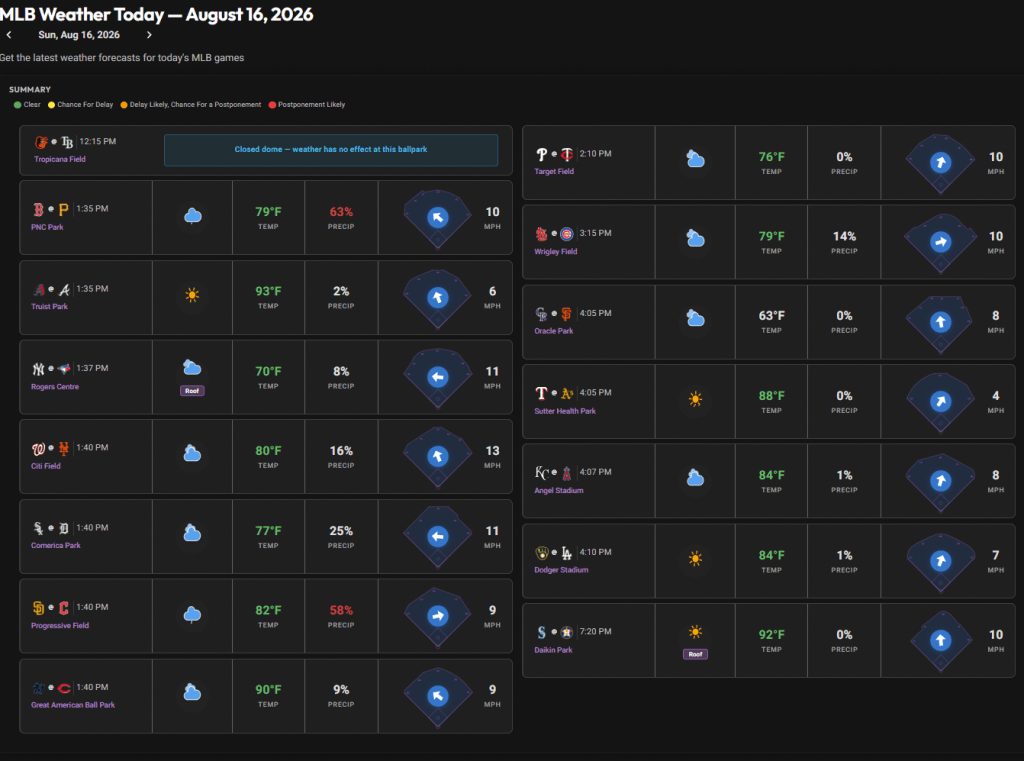Viewport: 1024px width, 761px height.
Task: Click the sun icon for Sutter Health Park
Action: tap(696, 398)
